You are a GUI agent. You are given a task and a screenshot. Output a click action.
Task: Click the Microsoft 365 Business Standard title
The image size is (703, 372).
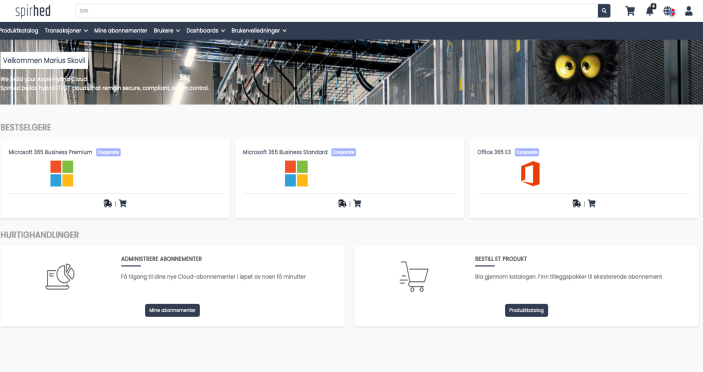click(x=285, y=152)
